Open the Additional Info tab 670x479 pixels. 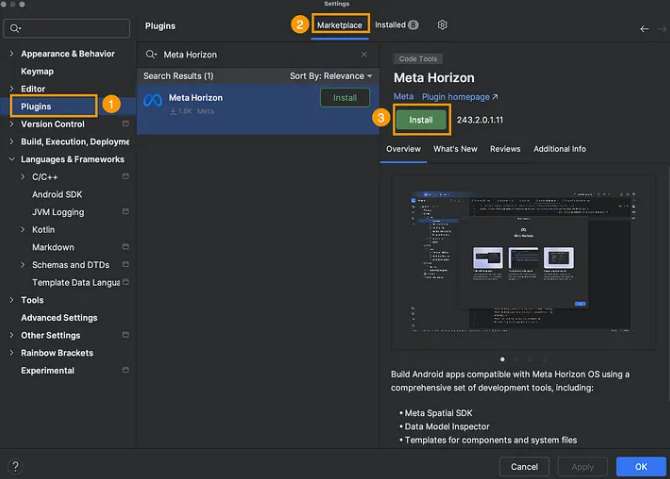pyautogui.click(x=559, y=149)
